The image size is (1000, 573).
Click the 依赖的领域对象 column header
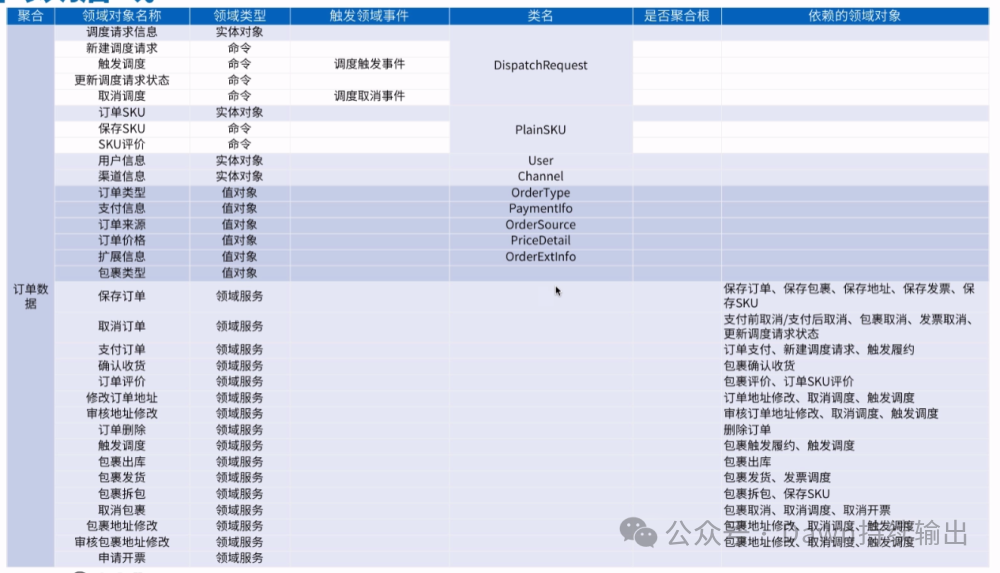tap(855, 16)
